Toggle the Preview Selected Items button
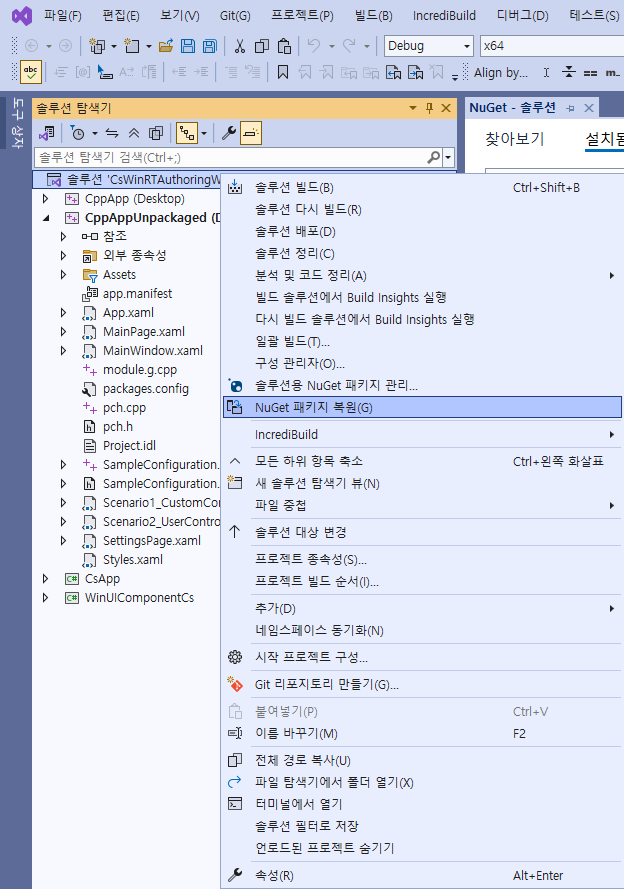The height and width of the screenshot is (889, 624). coord(251,133)
